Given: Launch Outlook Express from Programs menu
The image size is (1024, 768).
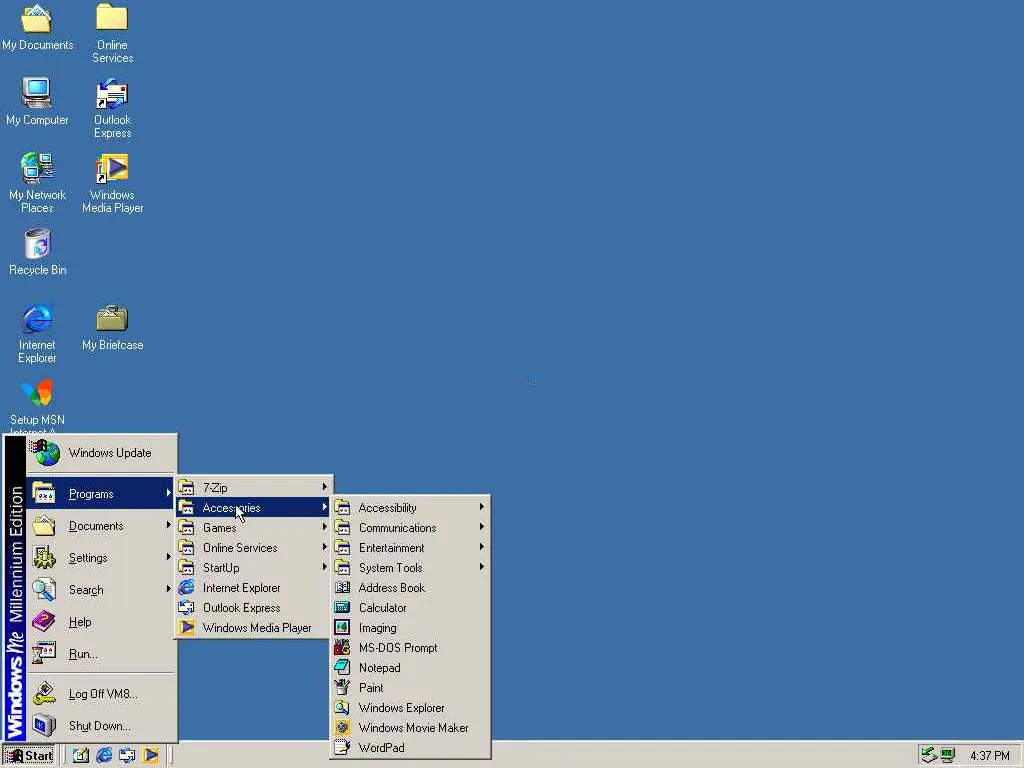Looking at the screenshot, I should 253,607.
